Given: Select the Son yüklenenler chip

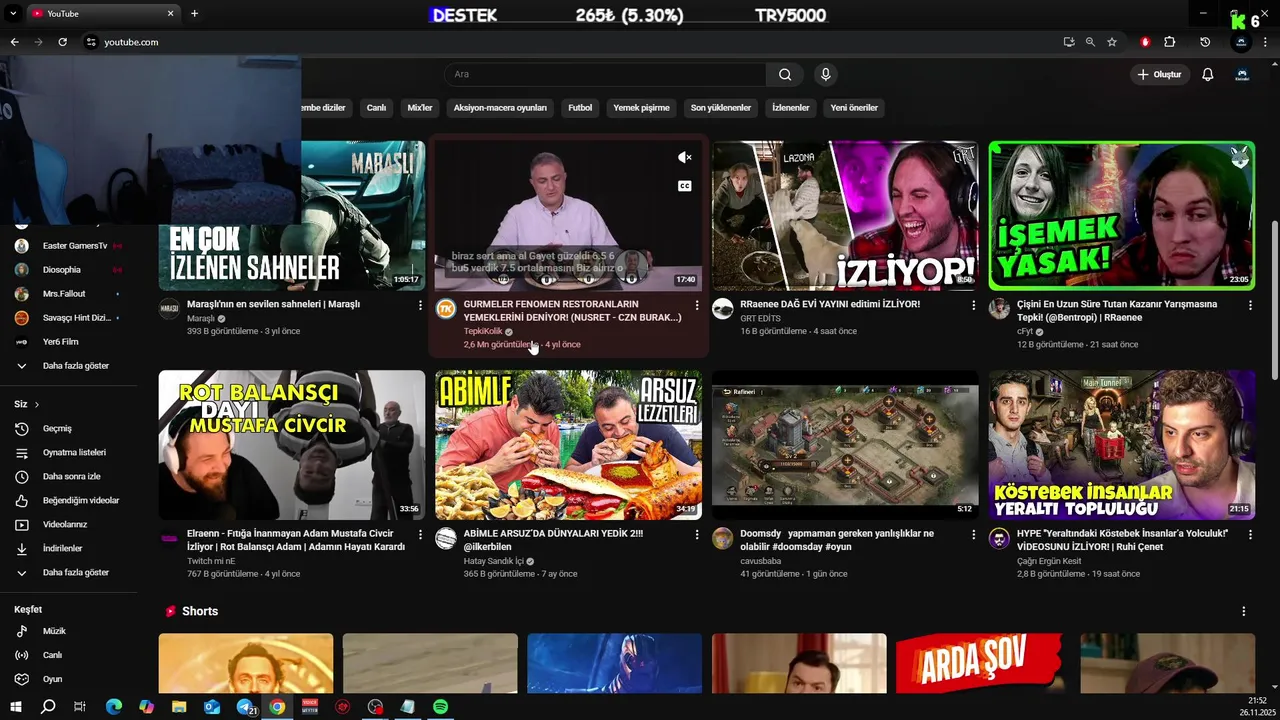Looking at the screenshot, I should [x=720, y=107].
